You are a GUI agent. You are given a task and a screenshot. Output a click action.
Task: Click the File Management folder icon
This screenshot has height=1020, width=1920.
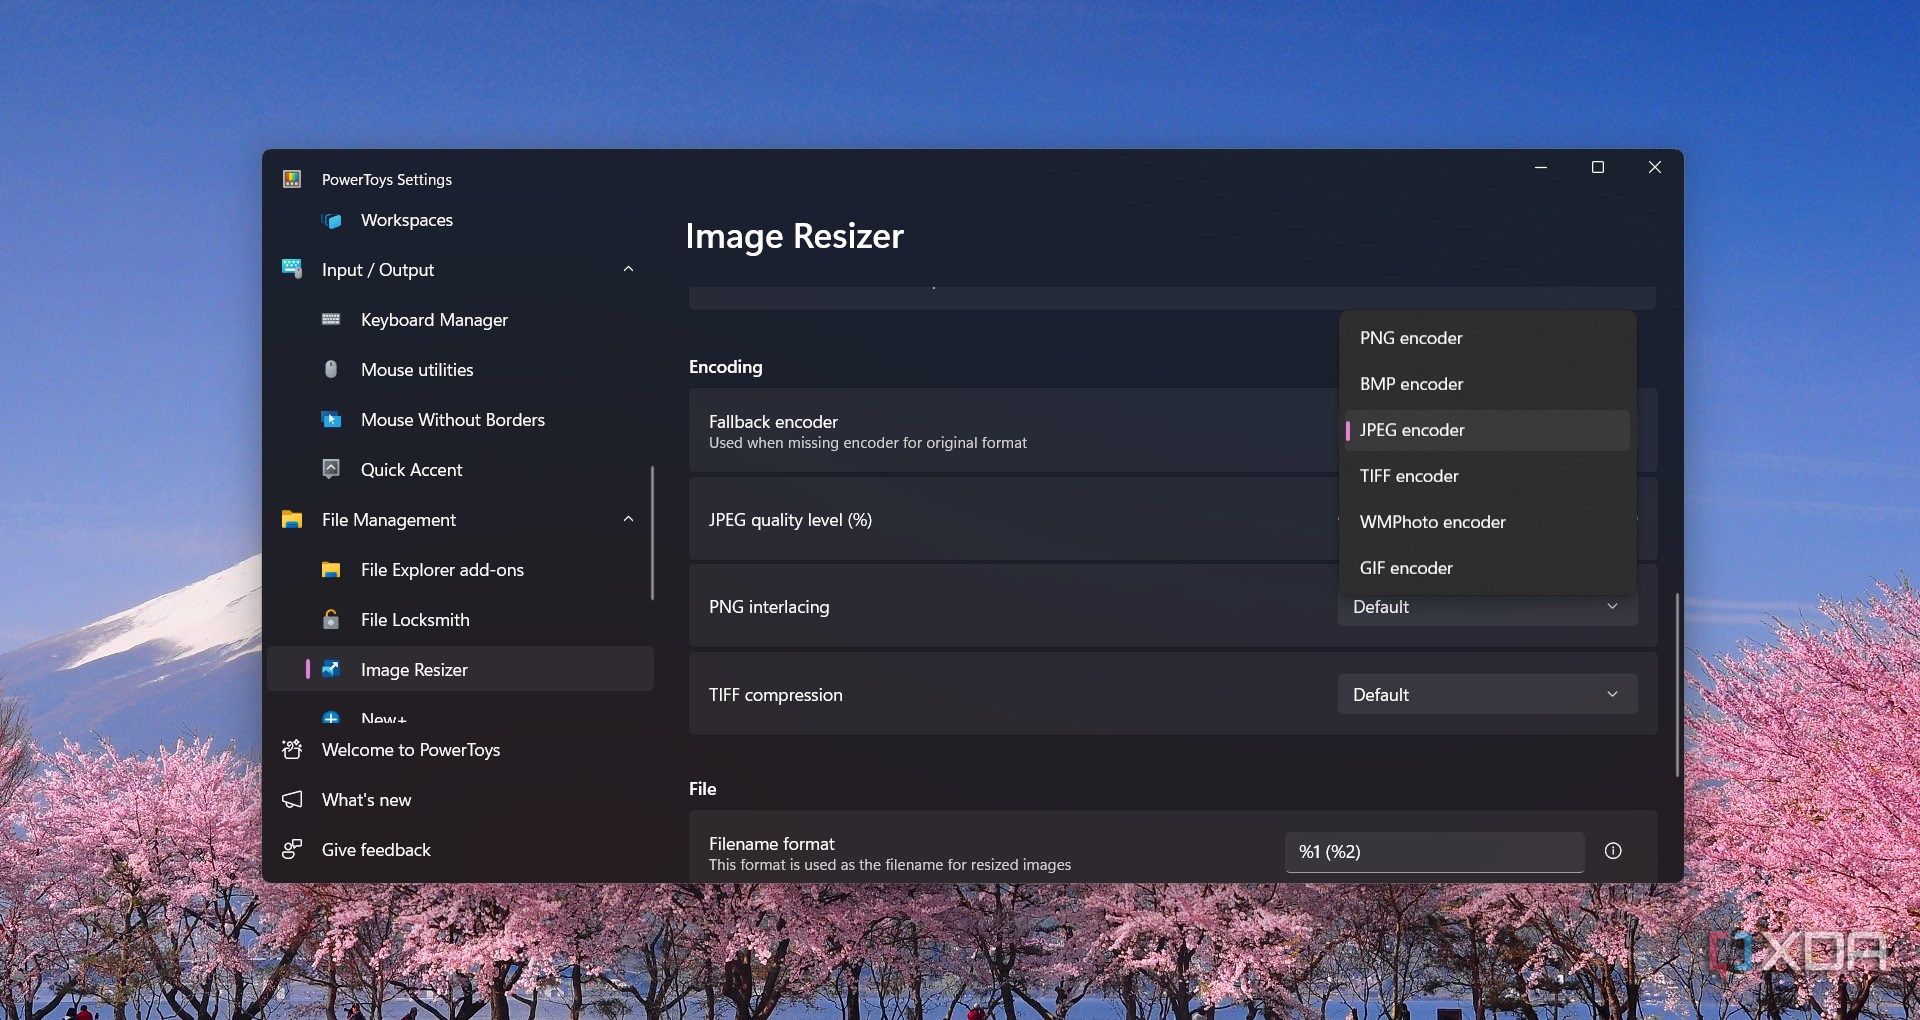(292, 519)
